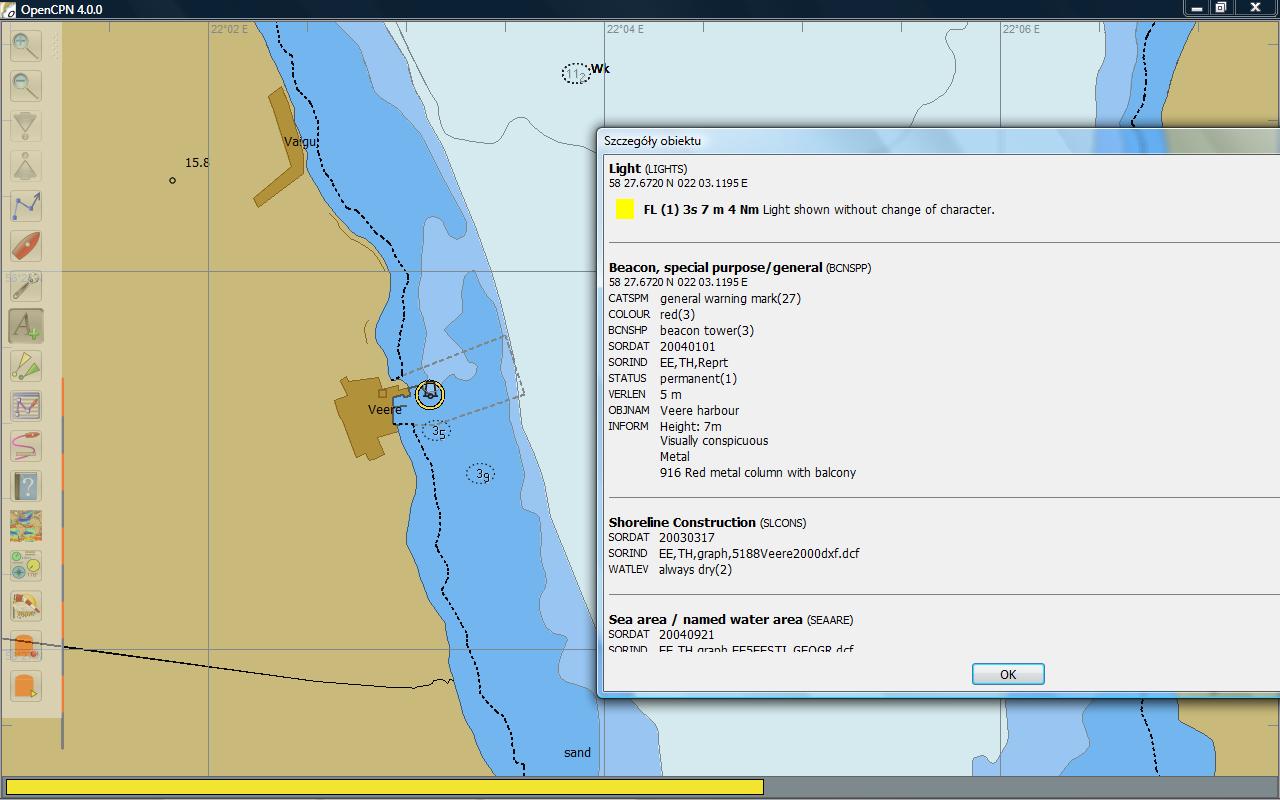This screenshot has width=1280, height=800.
Task: Select WATLEV 'always dry(2)' value
Action: 695,569
